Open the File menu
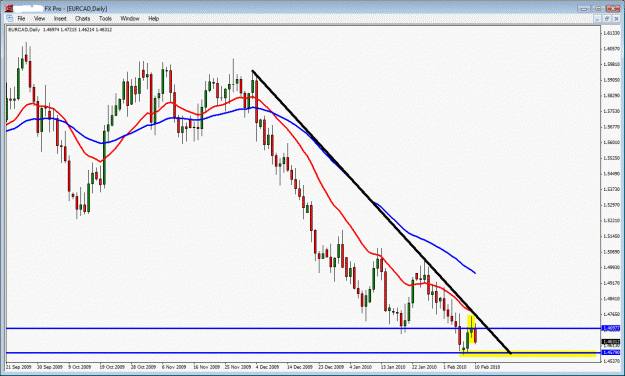 tap(21, 18)
